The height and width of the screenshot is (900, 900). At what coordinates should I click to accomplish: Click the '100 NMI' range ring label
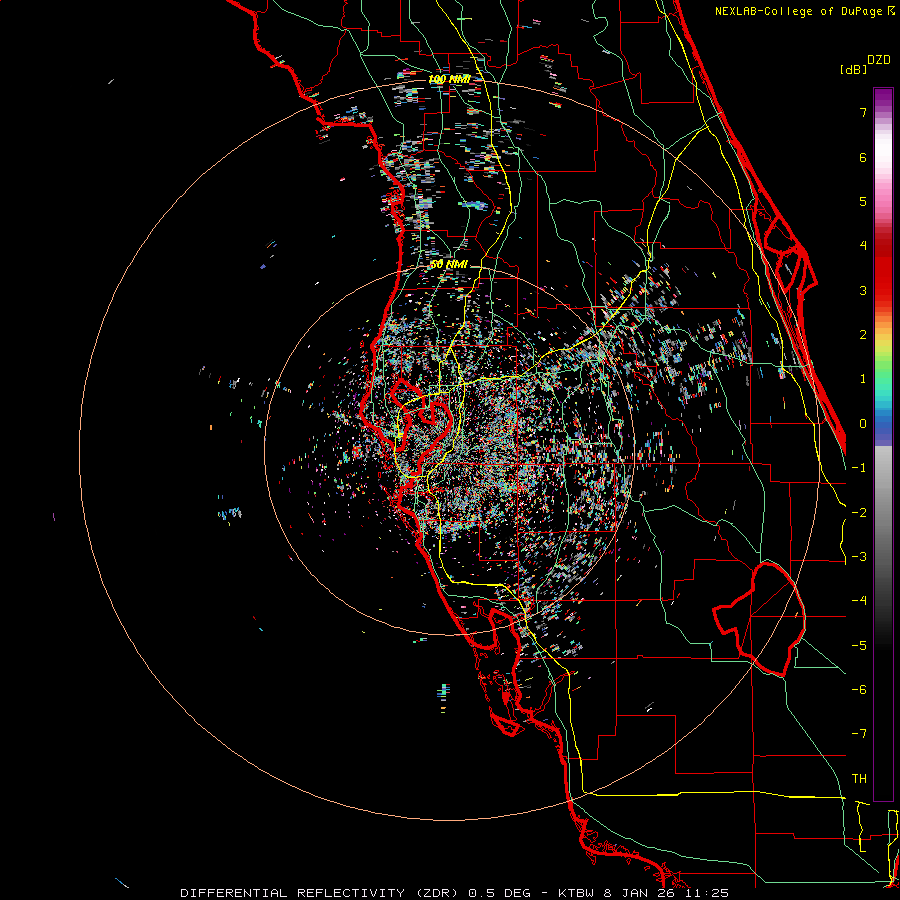coord(449,79)
